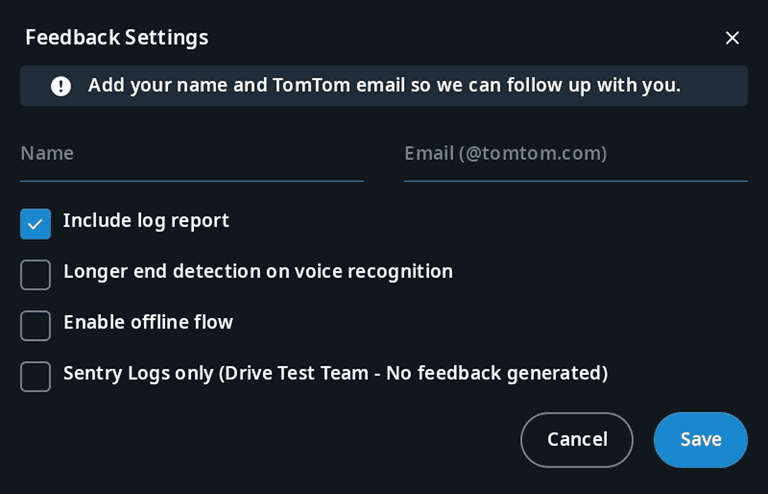
Task: Click into the Email (@tomtom.com) field
Action: [x=575, y=154]
